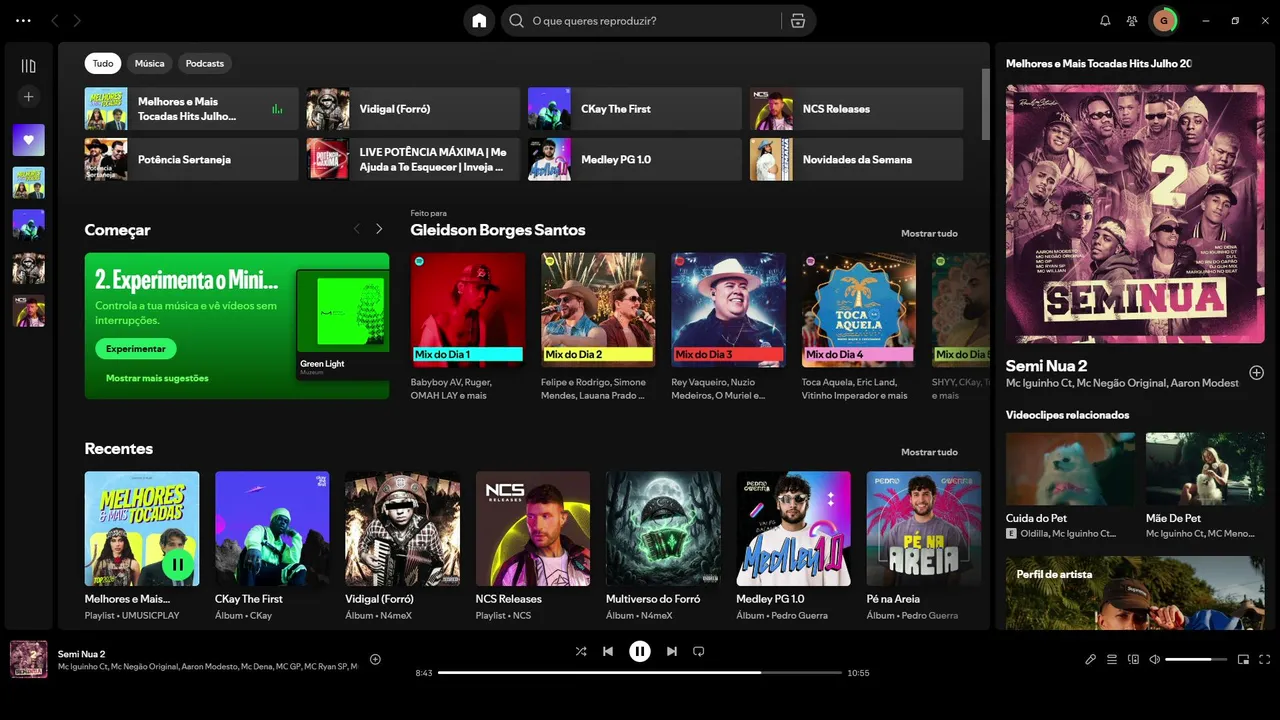Pause playback on the Melhores e Mais playlist cover
Viewport: 1280px width, 720px height.
pos(178,565)
